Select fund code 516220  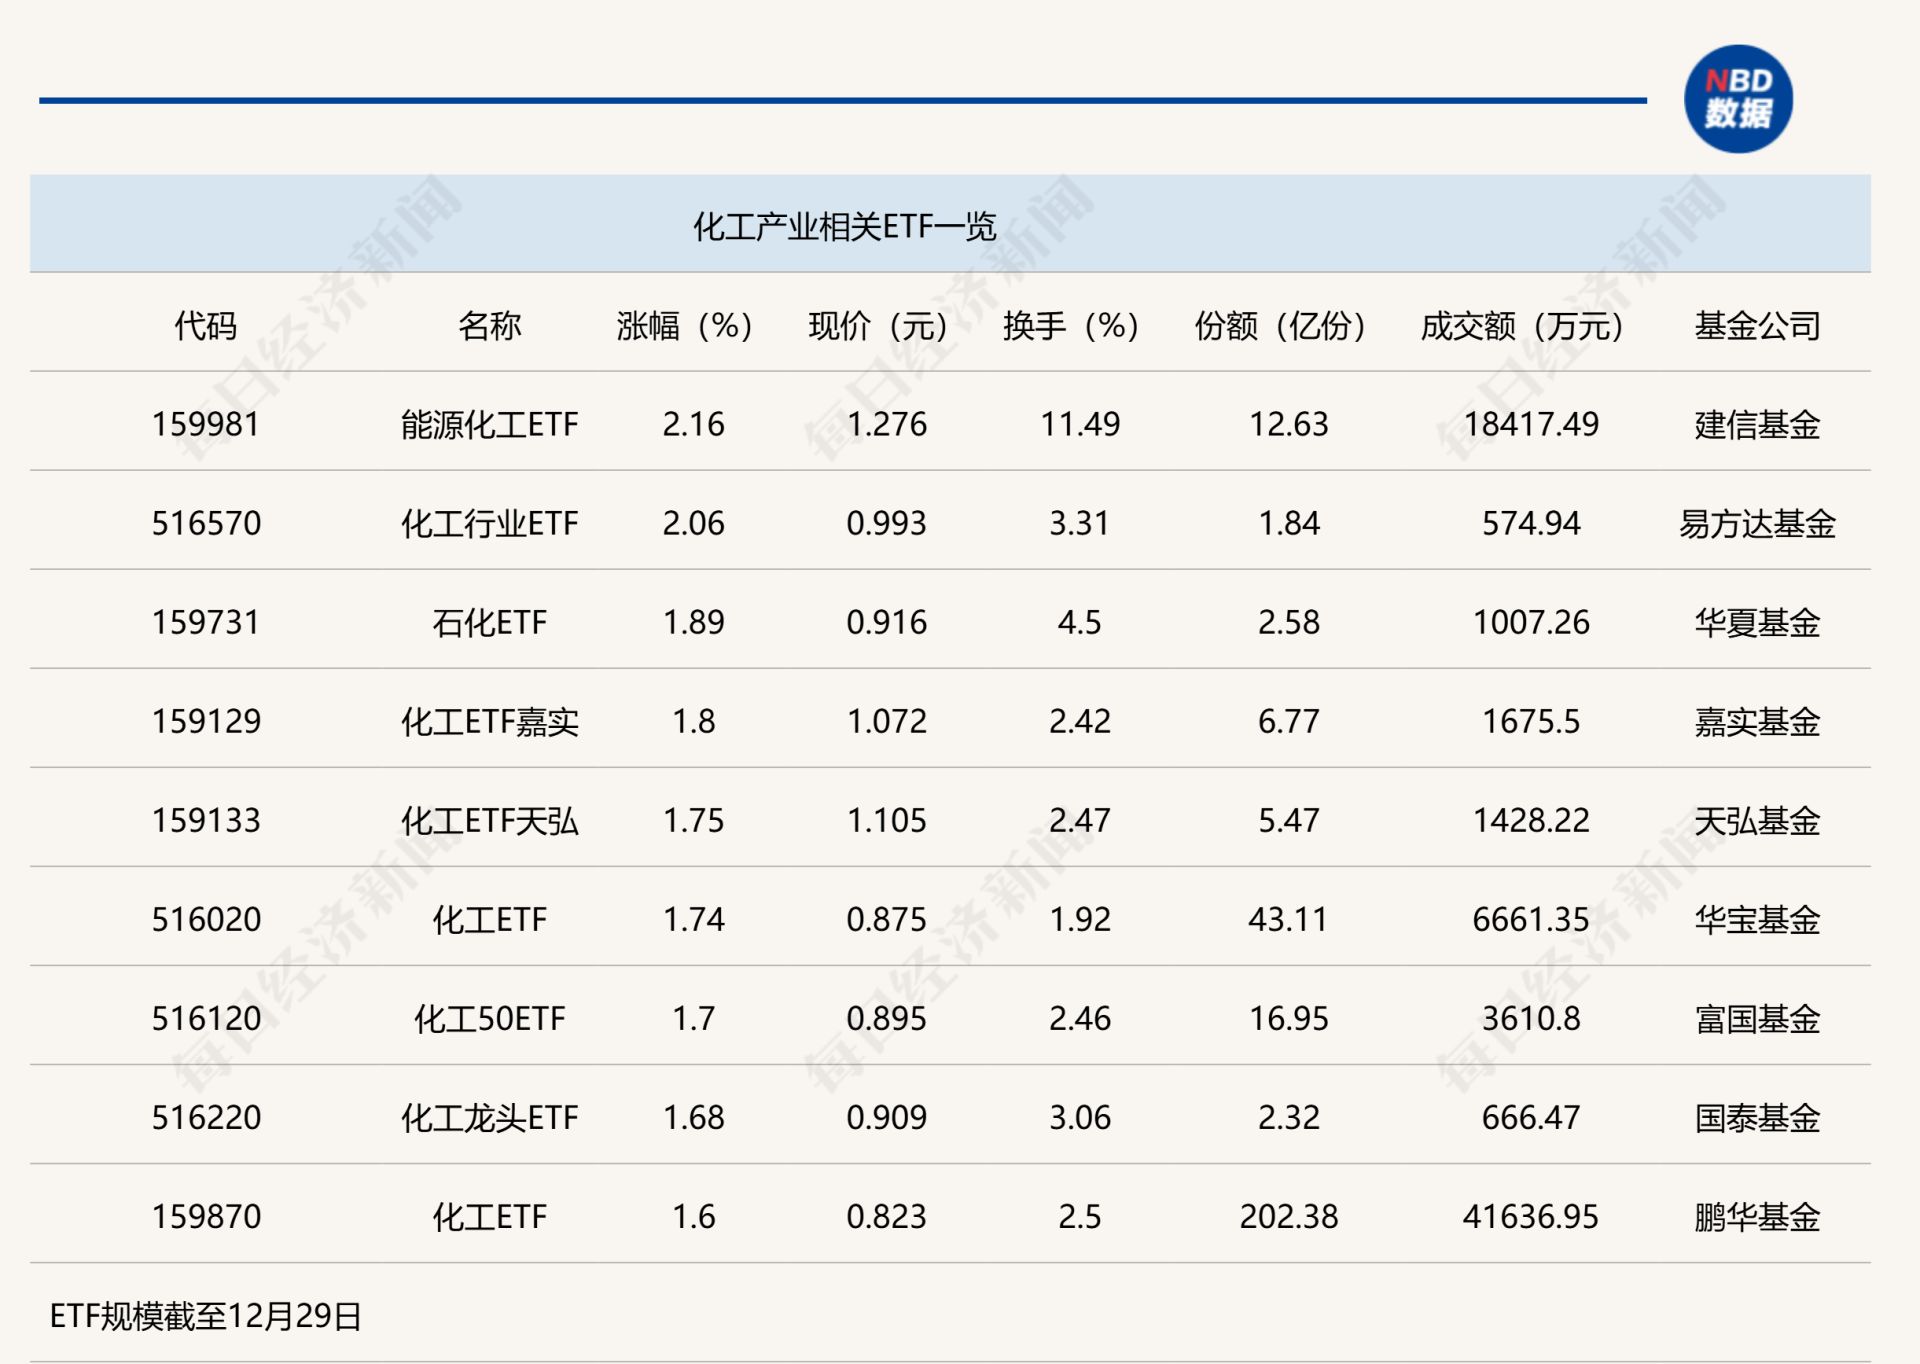tap(205, 1117)
